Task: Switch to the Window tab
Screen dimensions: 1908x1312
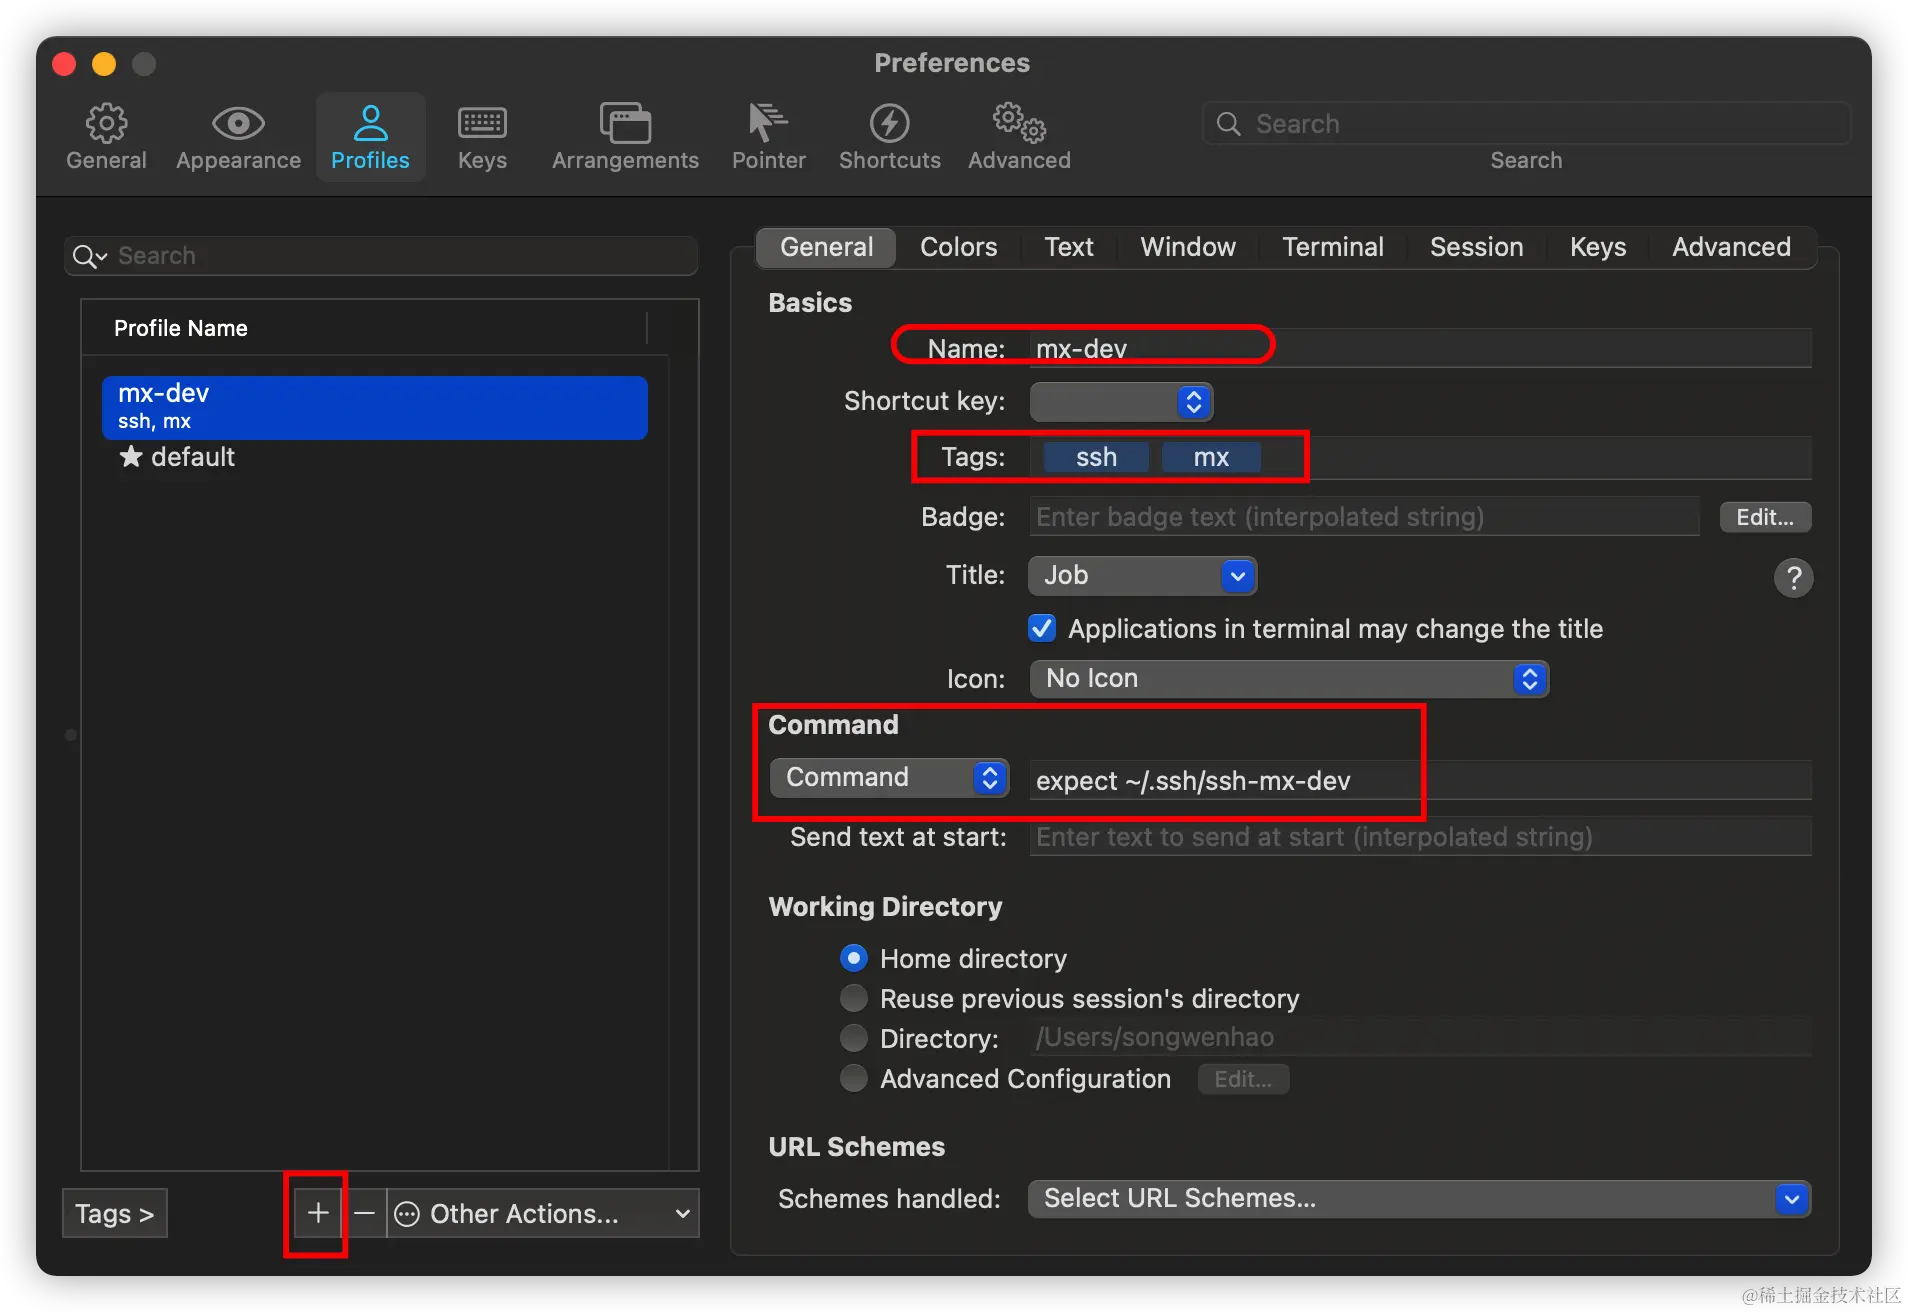Action: 1188,247
